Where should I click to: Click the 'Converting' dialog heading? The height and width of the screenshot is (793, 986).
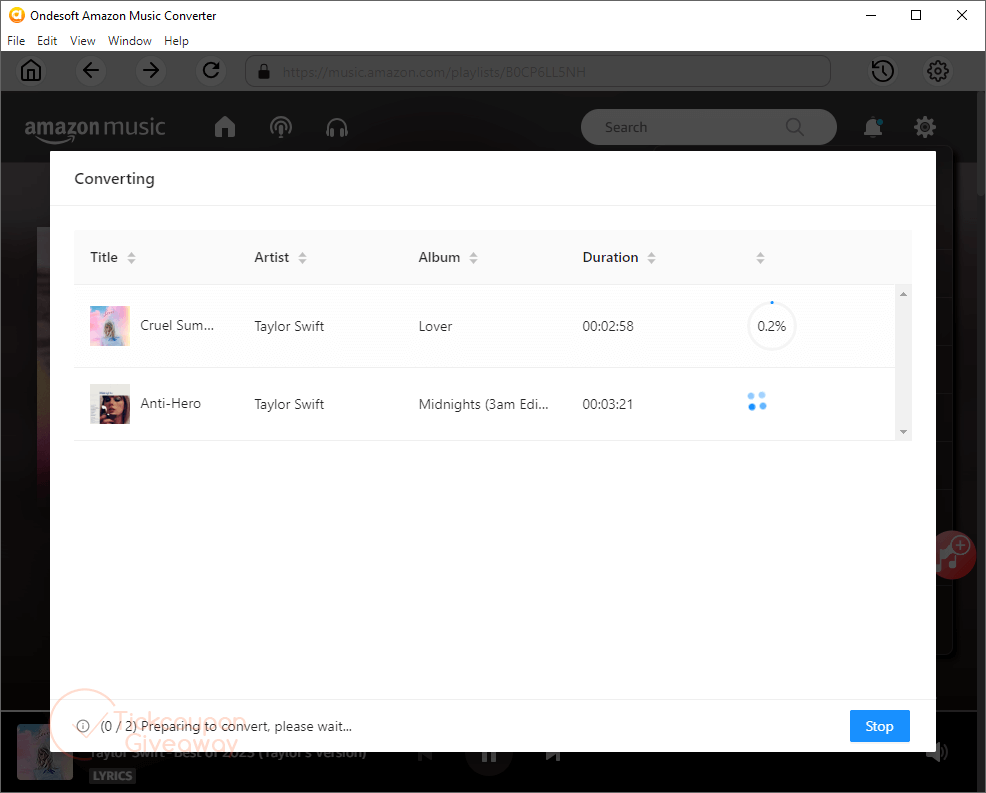point(114,179)
